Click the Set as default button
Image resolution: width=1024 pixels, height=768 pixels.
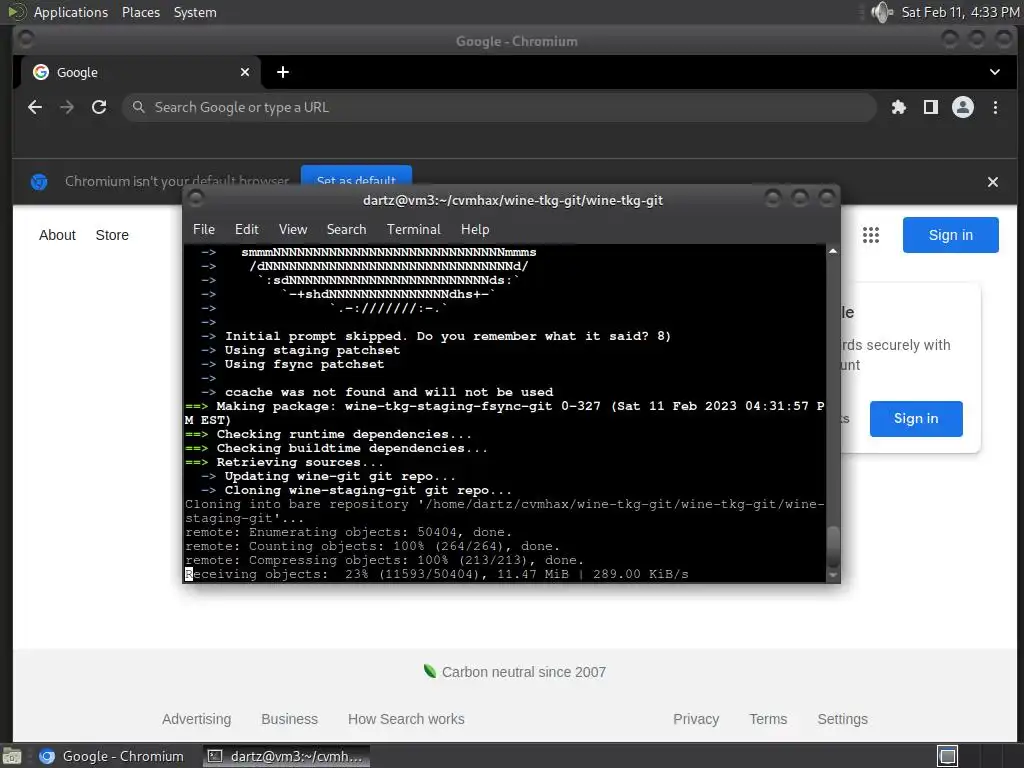(356, 175)
